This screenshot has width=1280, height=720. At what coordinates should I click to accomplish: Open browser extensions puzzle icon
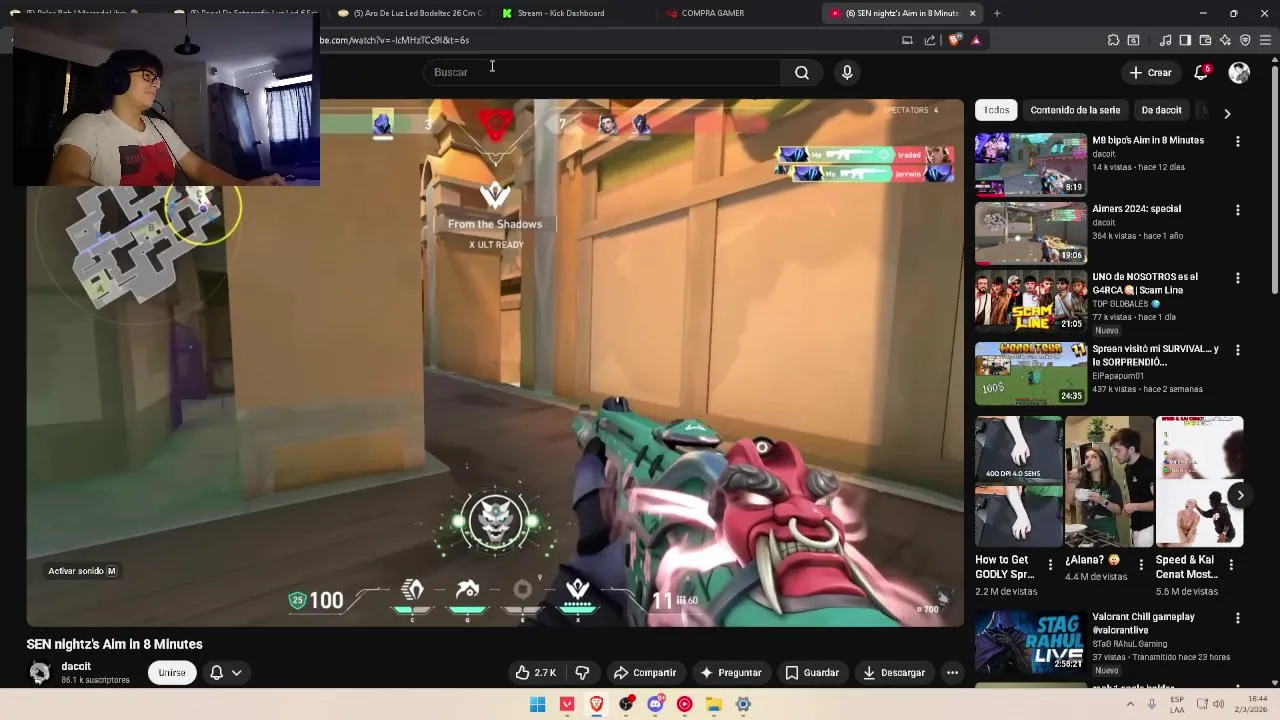pos(1113,40)
